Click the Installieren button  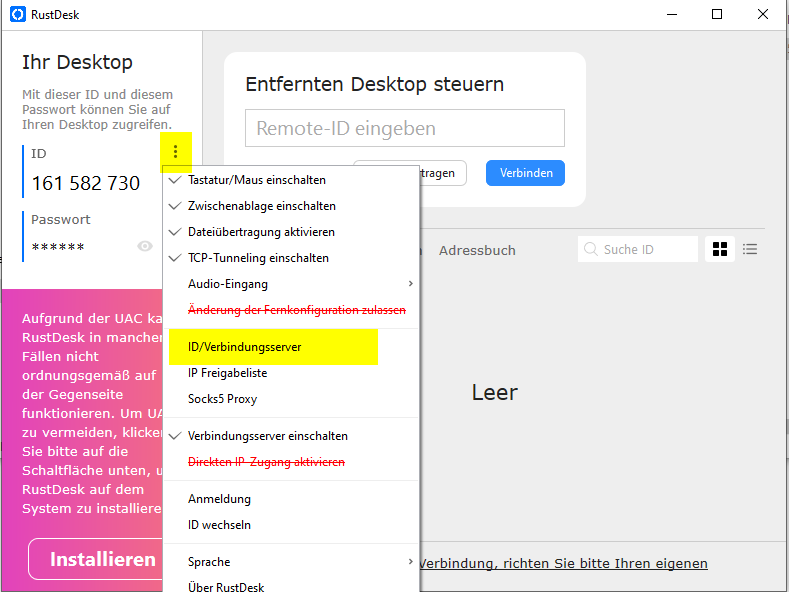point(102,559)
